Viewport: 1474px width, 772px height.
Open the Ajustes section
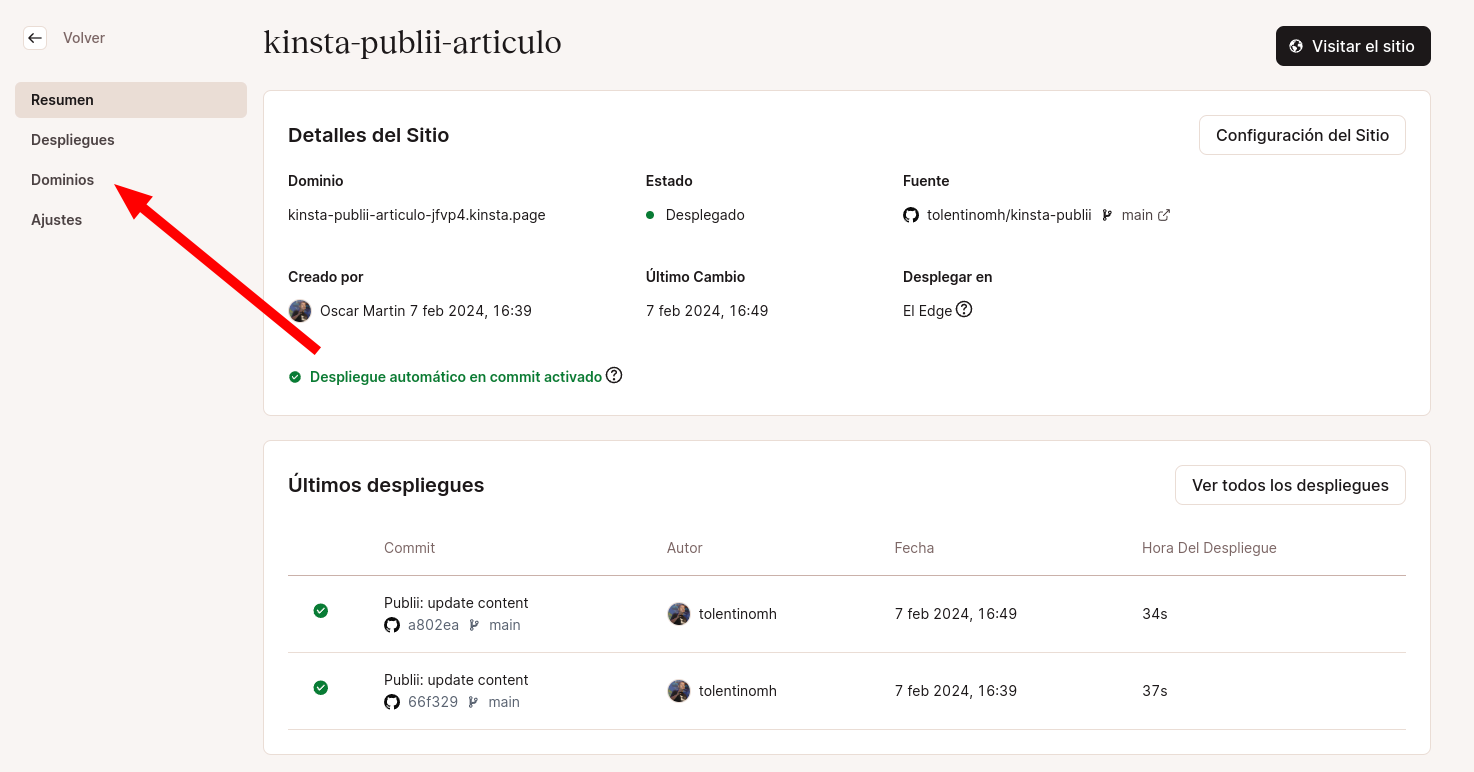pos(56,219)
